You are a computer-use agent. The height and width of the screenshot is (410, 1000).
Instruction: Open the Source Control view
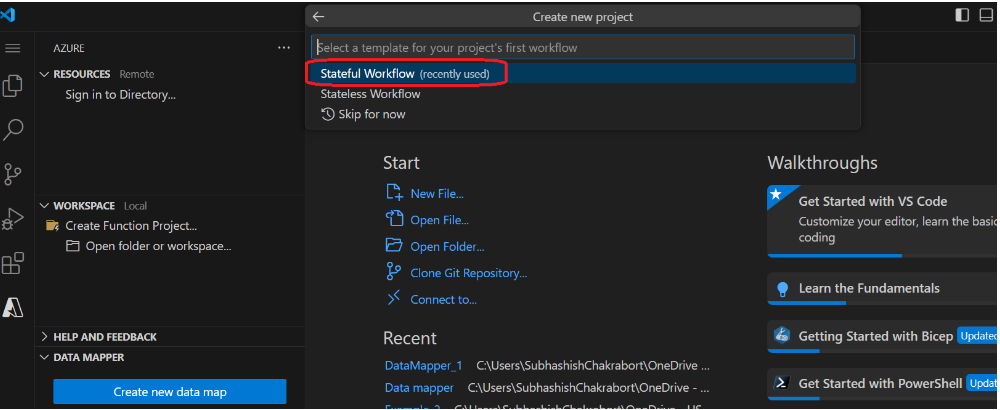13,174
